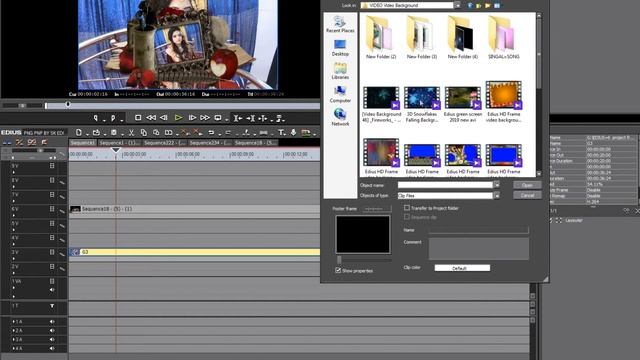The width and height of the screenshot is (640, 360).
Task: Click Add cut point icon
Action: coord(246,133)
